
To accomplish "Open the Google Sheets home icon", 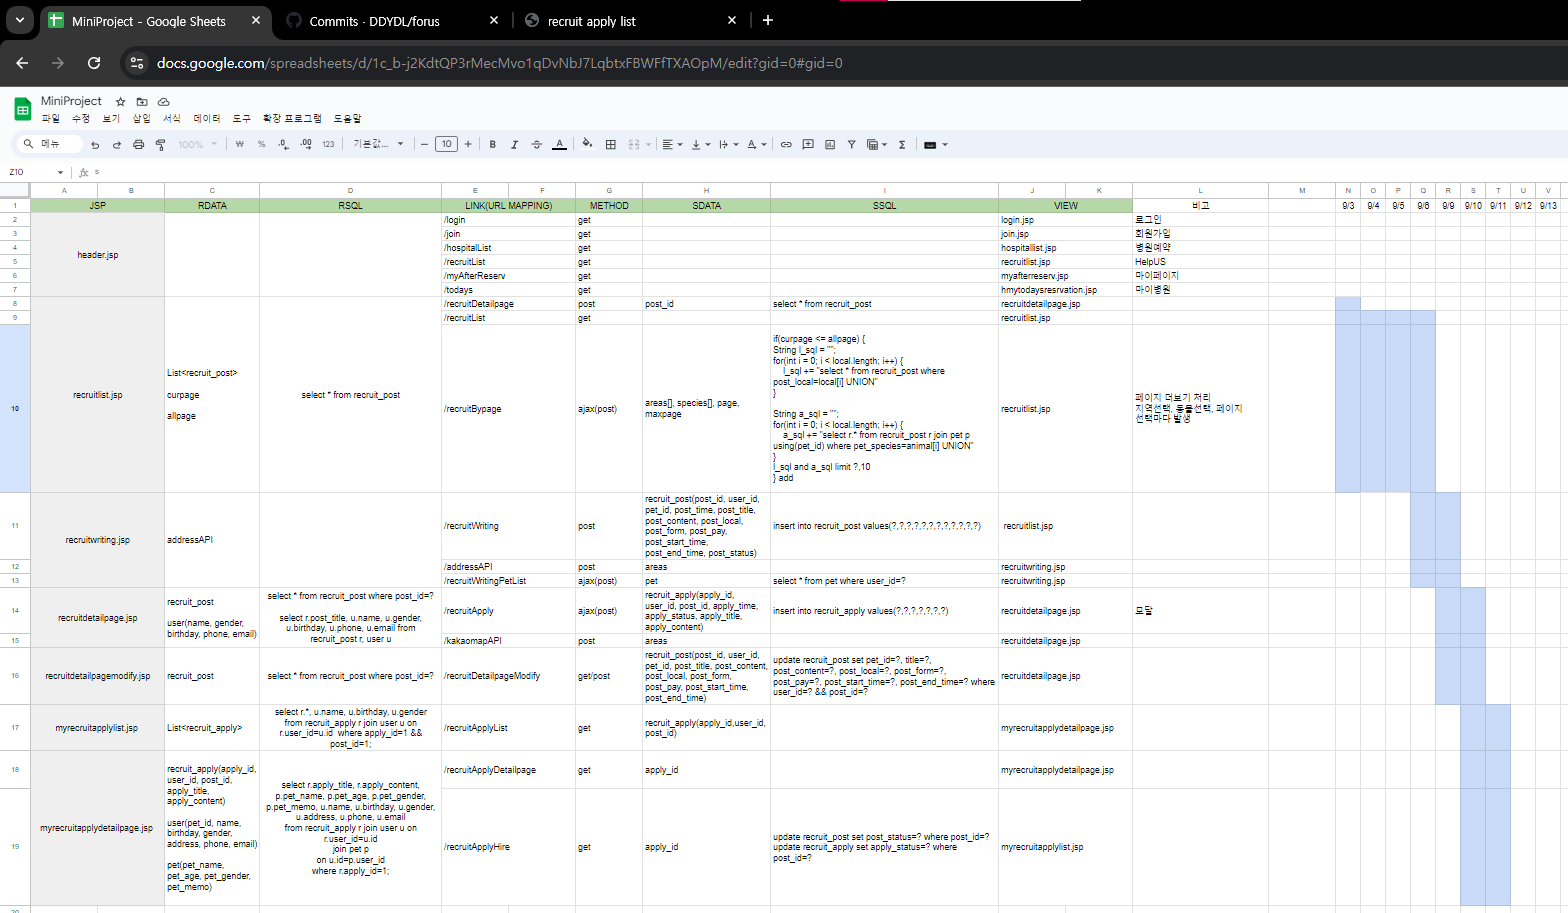I will (x=22, y=109).
